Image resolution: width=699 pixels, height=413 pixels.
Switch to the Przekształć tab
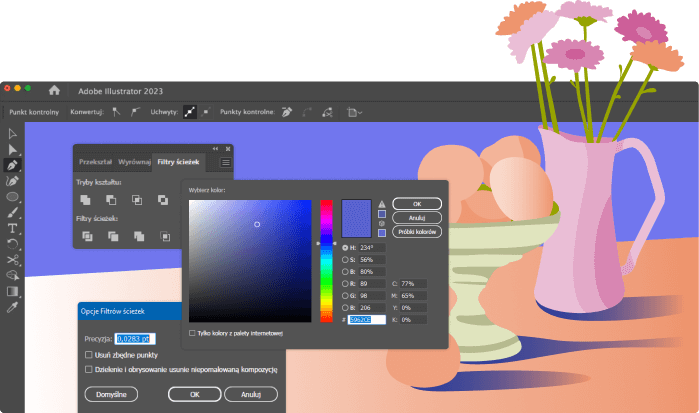tap(95, 161)
